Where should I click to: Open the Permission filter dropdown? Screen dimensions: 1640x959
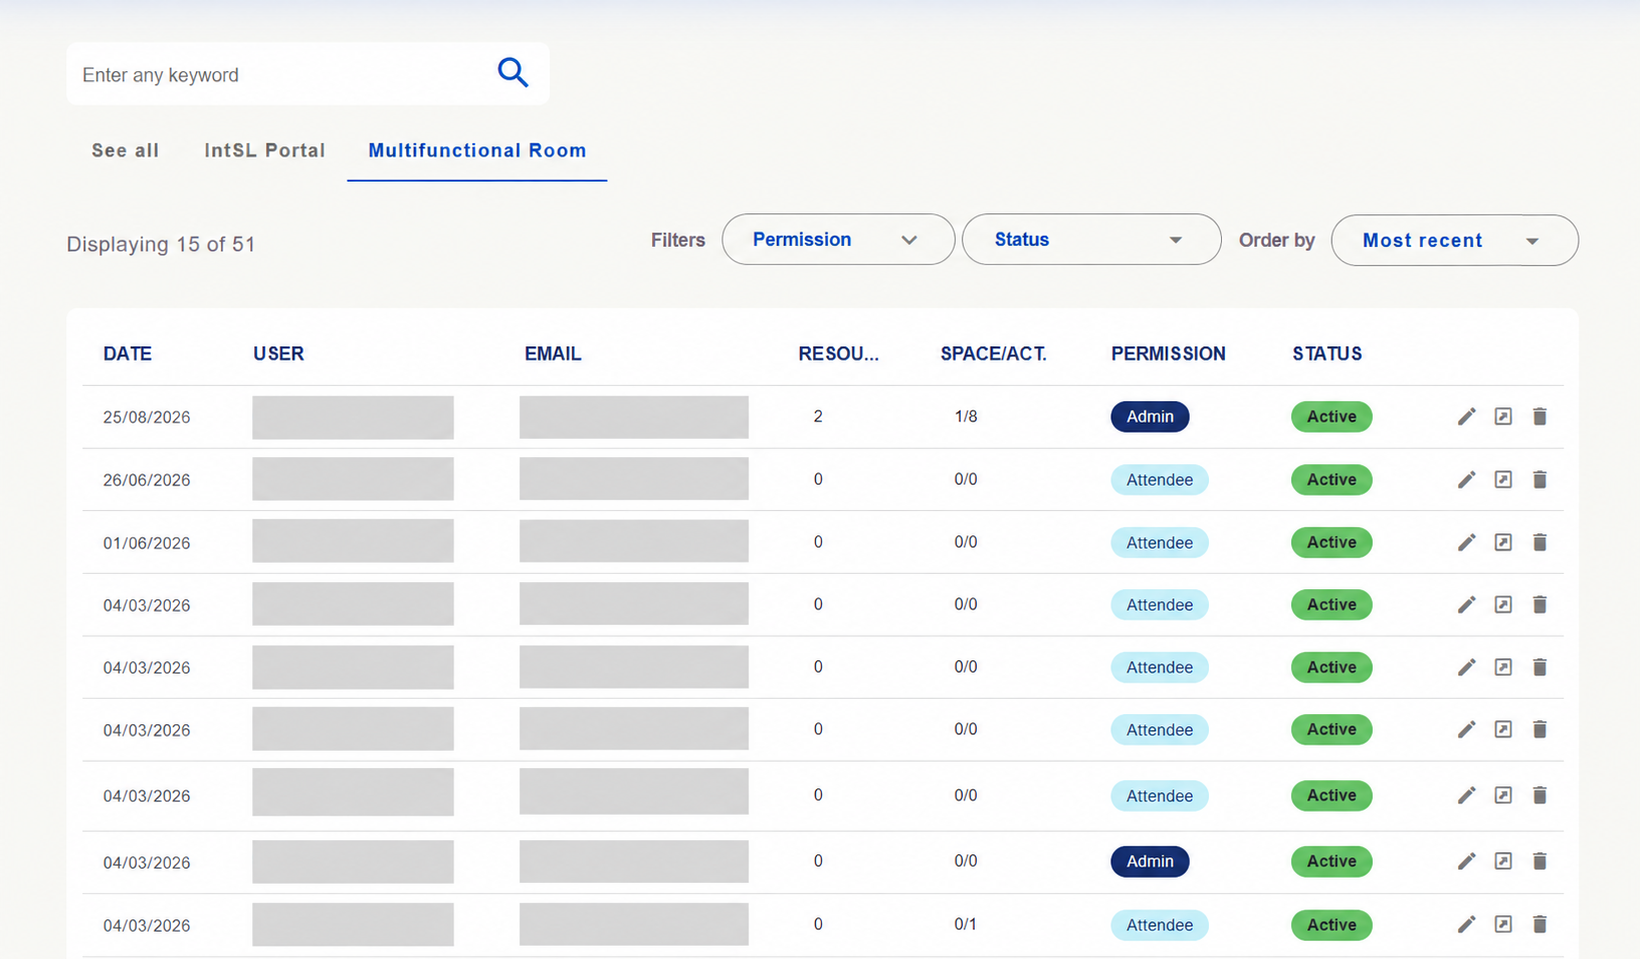click(838, 239)
